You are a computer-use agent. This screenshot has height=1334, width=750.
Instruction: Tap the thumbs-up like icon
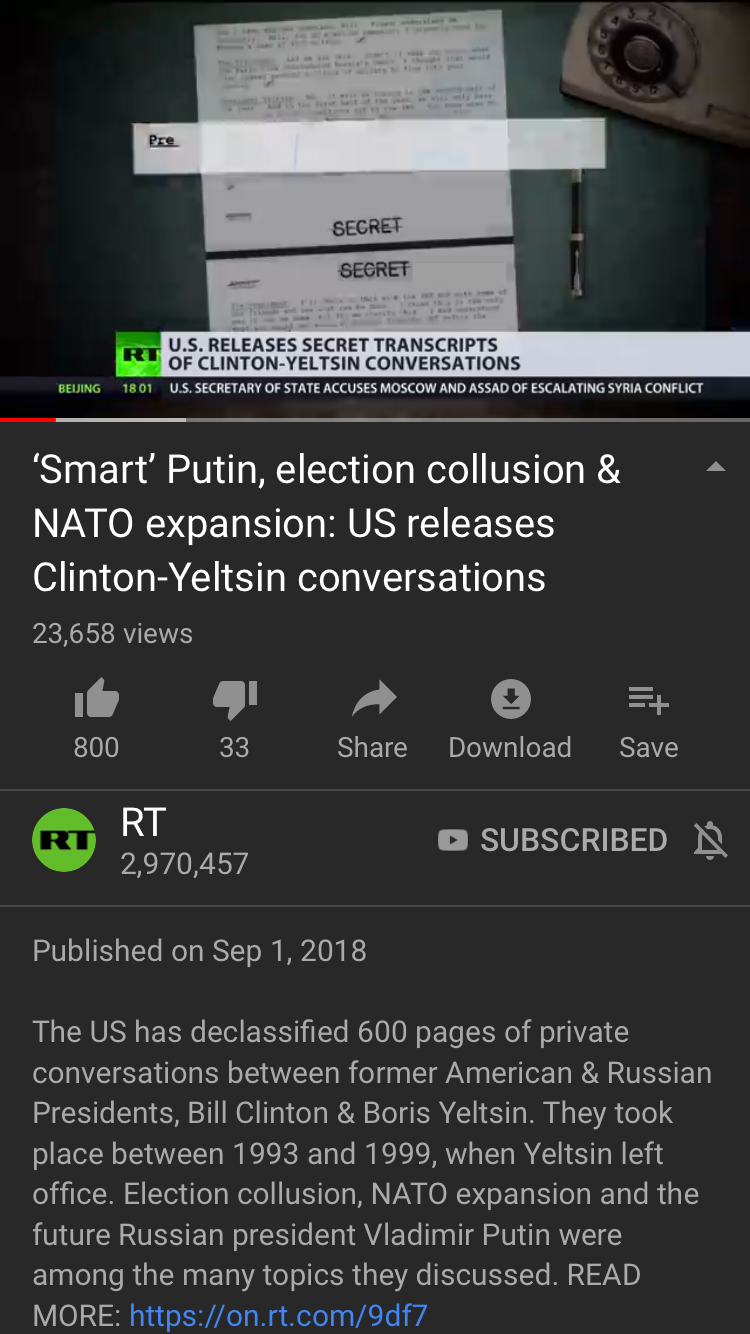97,700
